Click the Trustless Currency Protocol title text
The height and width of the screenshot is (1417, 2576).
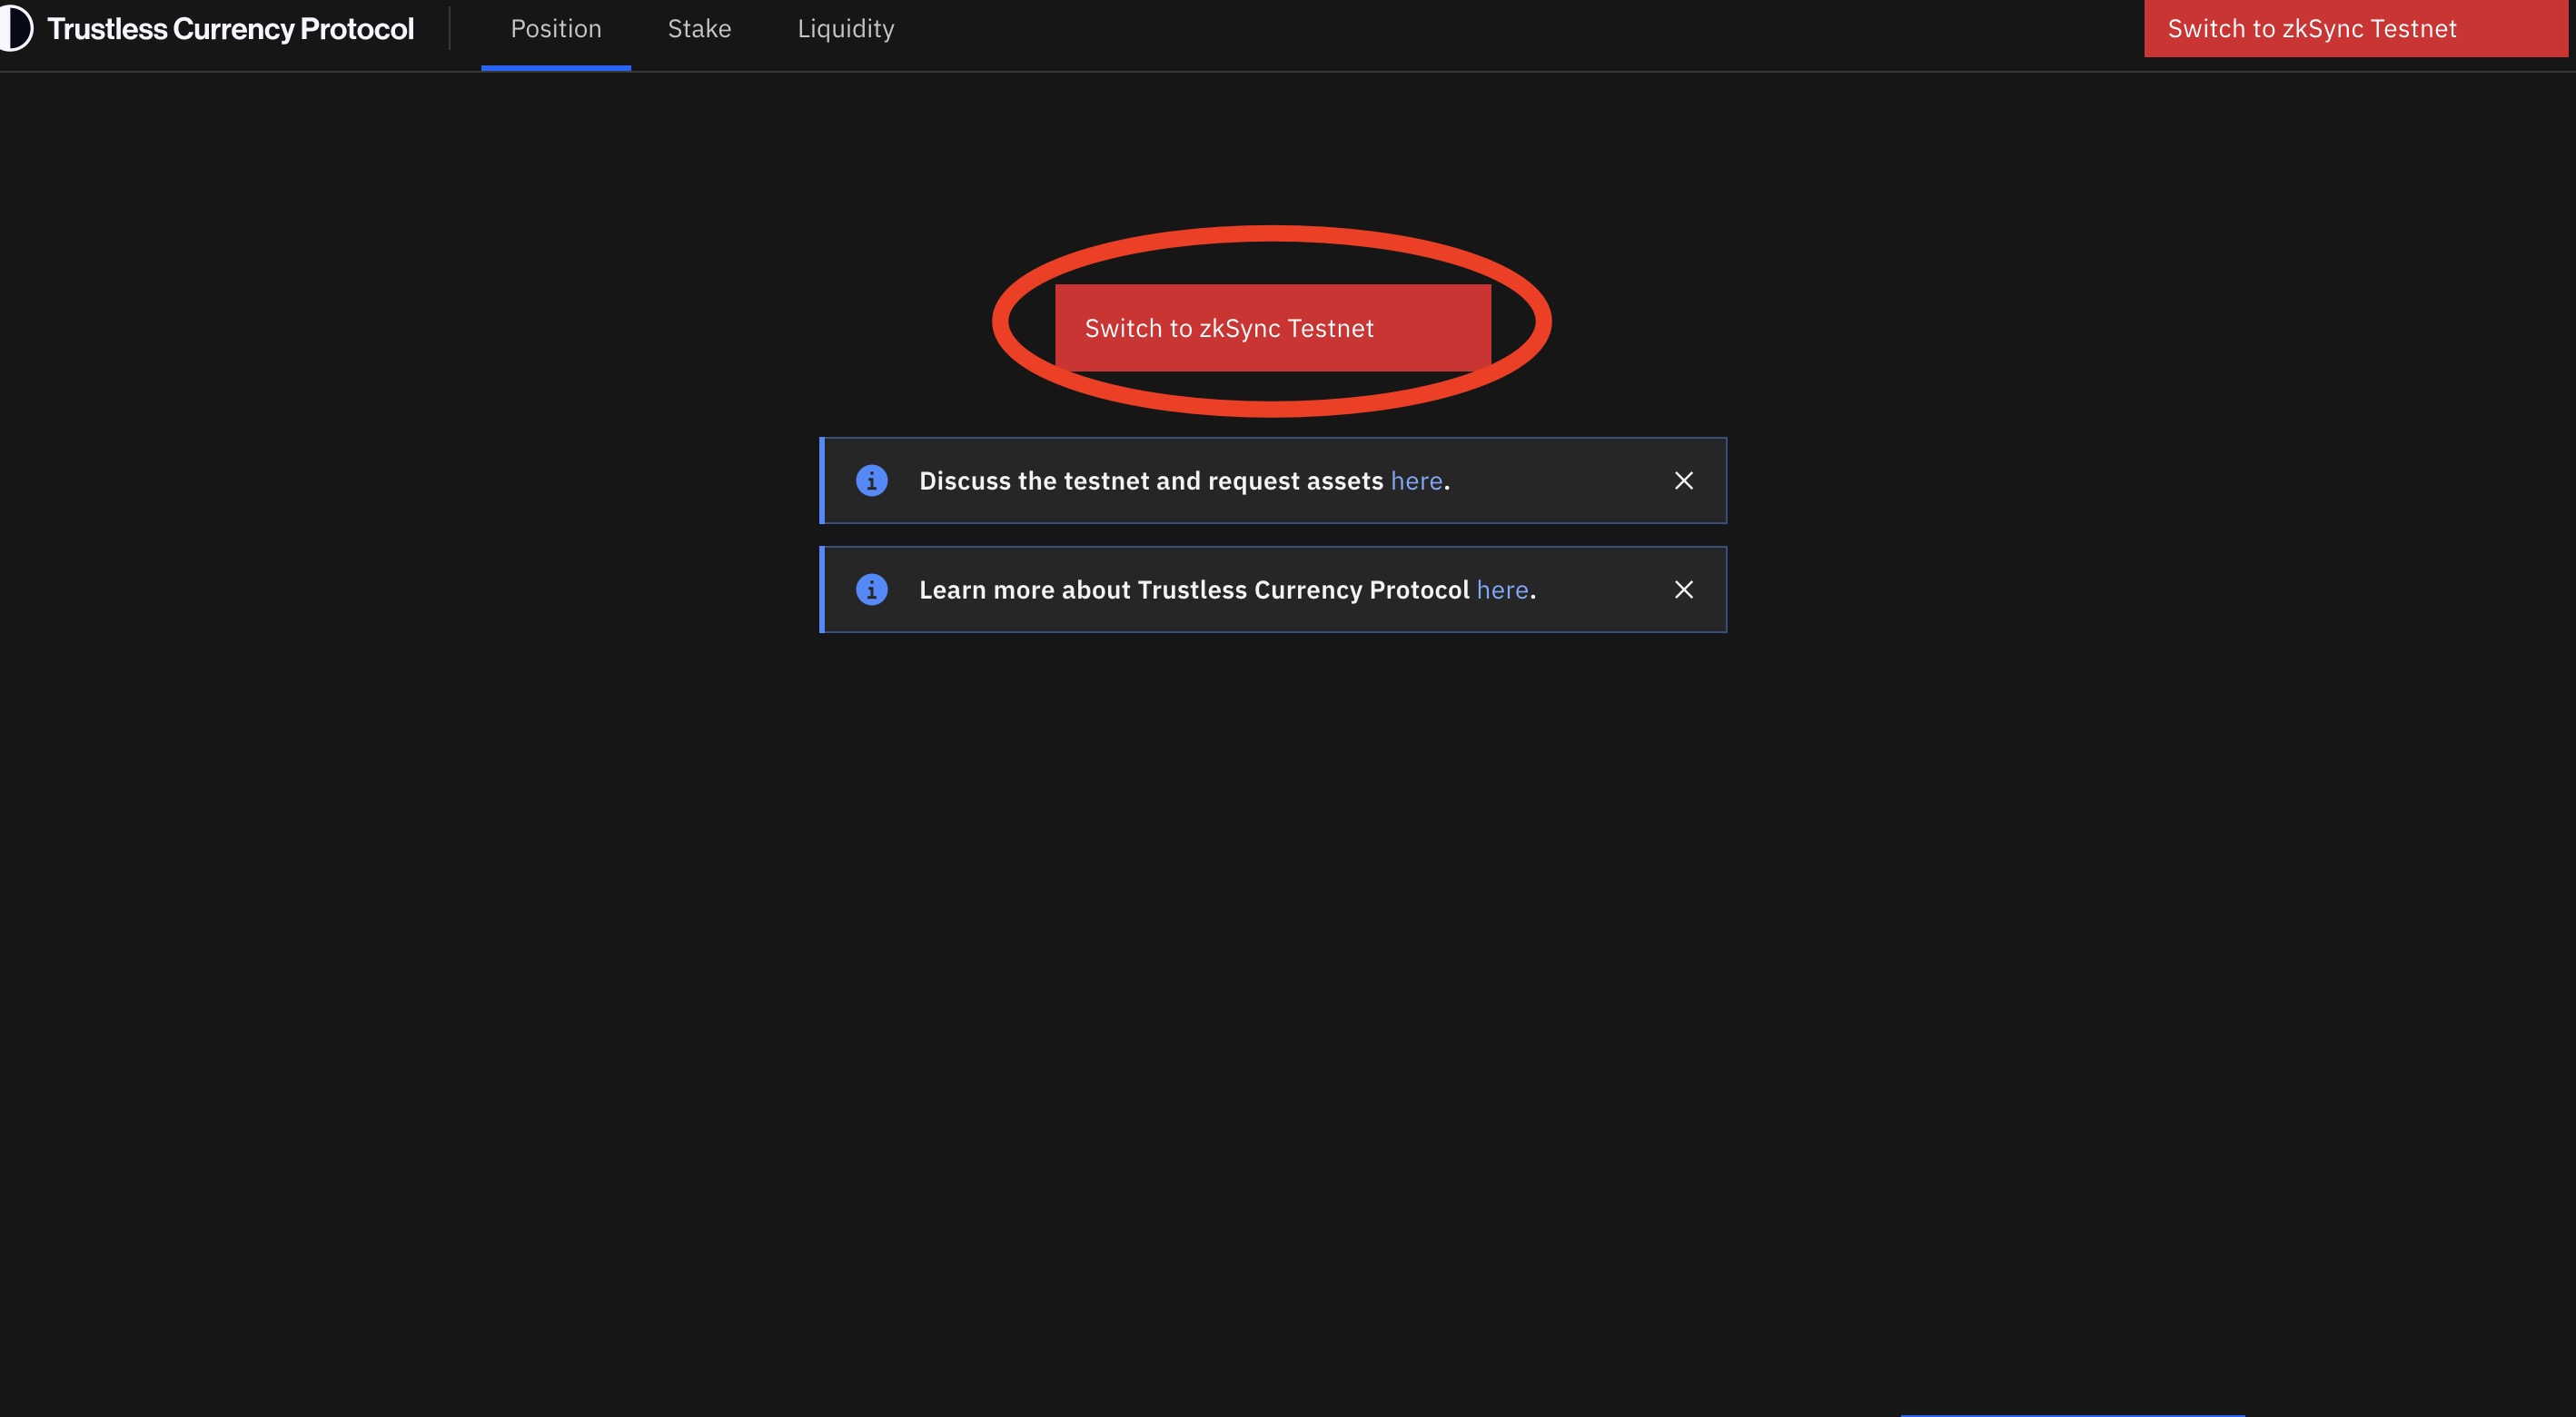pos(230,29)
